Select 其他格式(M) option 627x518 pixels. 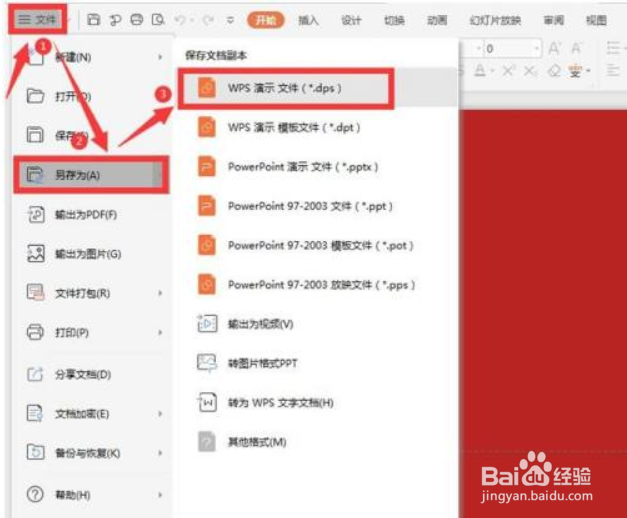coord(317,442)
